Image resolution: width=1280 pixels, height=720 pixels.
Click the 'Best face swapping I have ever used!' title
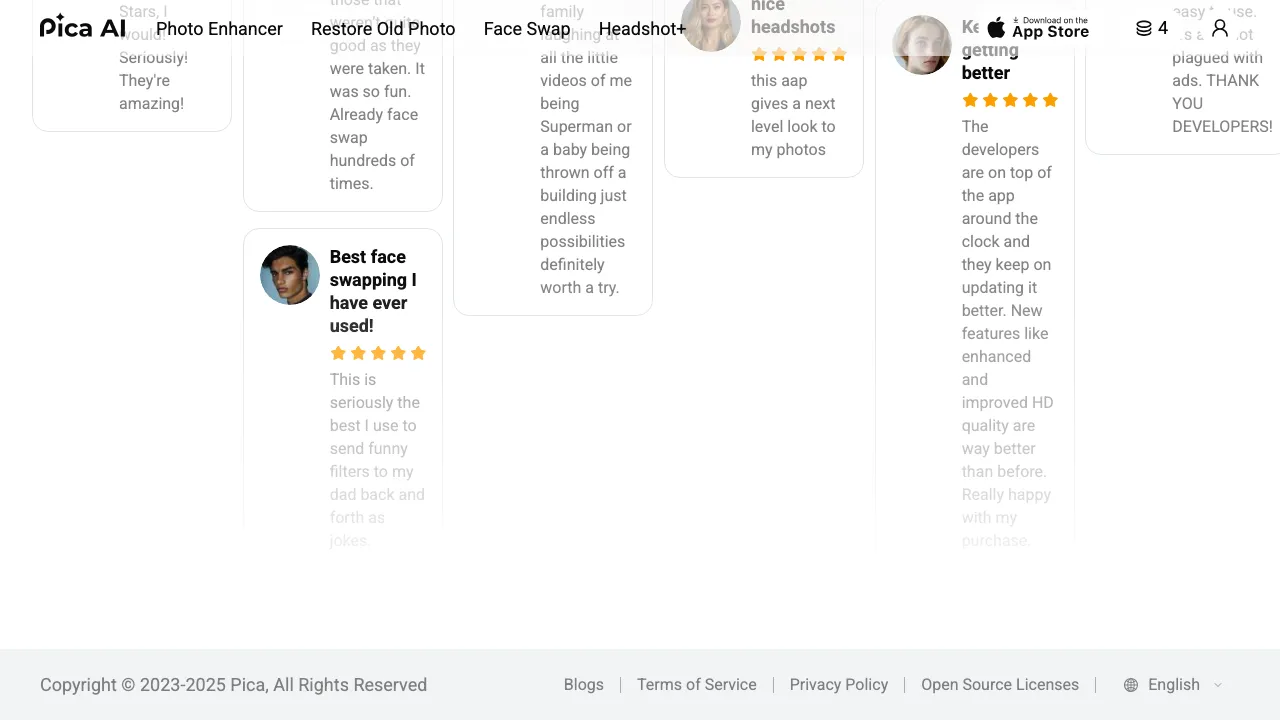pyautogui.click(x=373, y=291)
